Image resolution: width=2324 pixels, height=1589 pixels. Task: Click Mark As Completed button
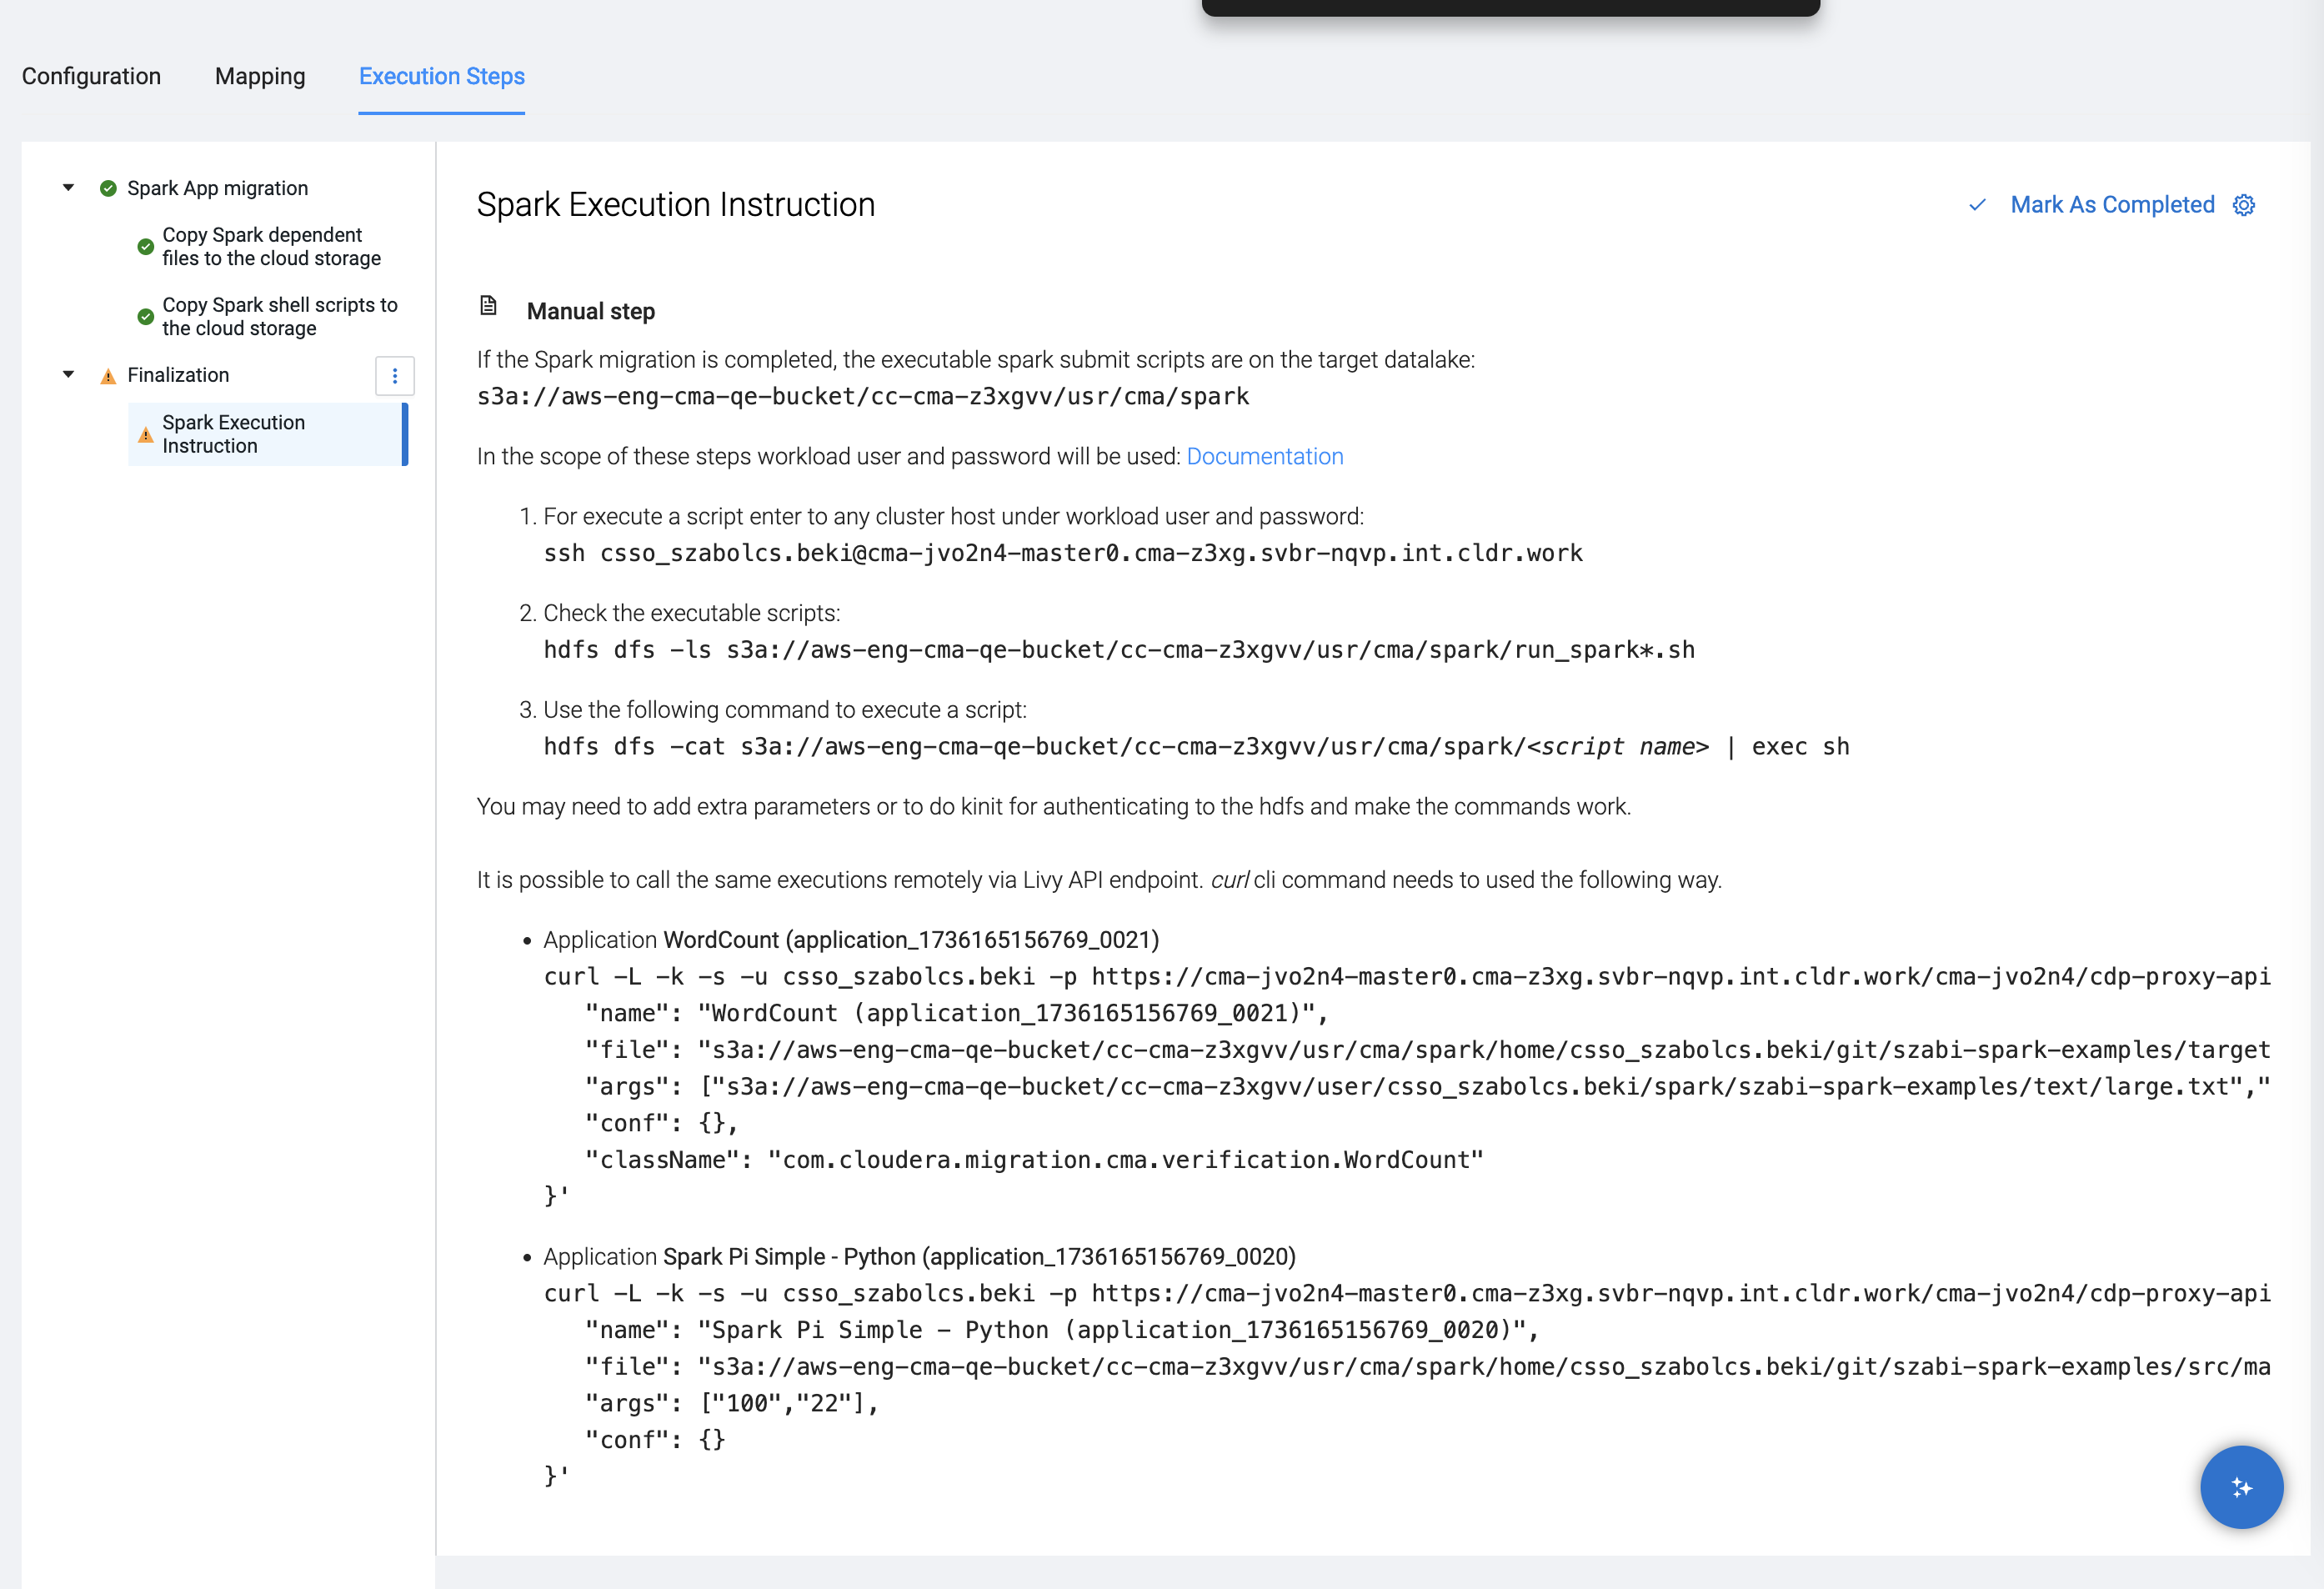point(2111,205)
